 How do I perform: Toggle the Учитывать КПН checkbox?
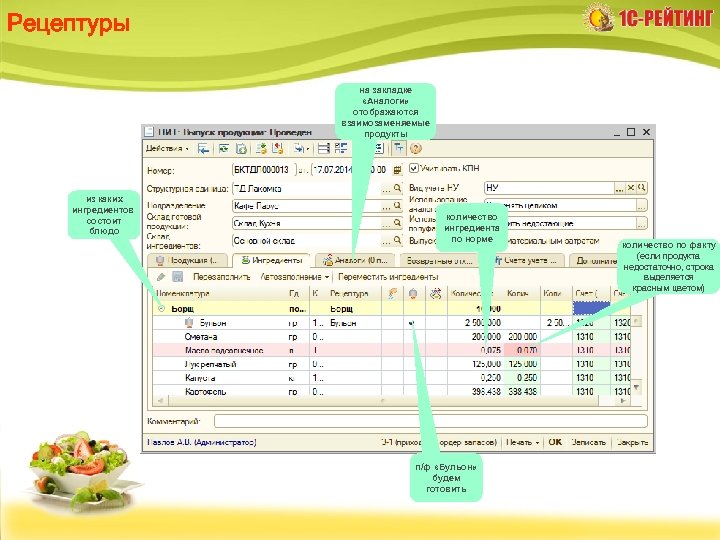tap(414, 168)
